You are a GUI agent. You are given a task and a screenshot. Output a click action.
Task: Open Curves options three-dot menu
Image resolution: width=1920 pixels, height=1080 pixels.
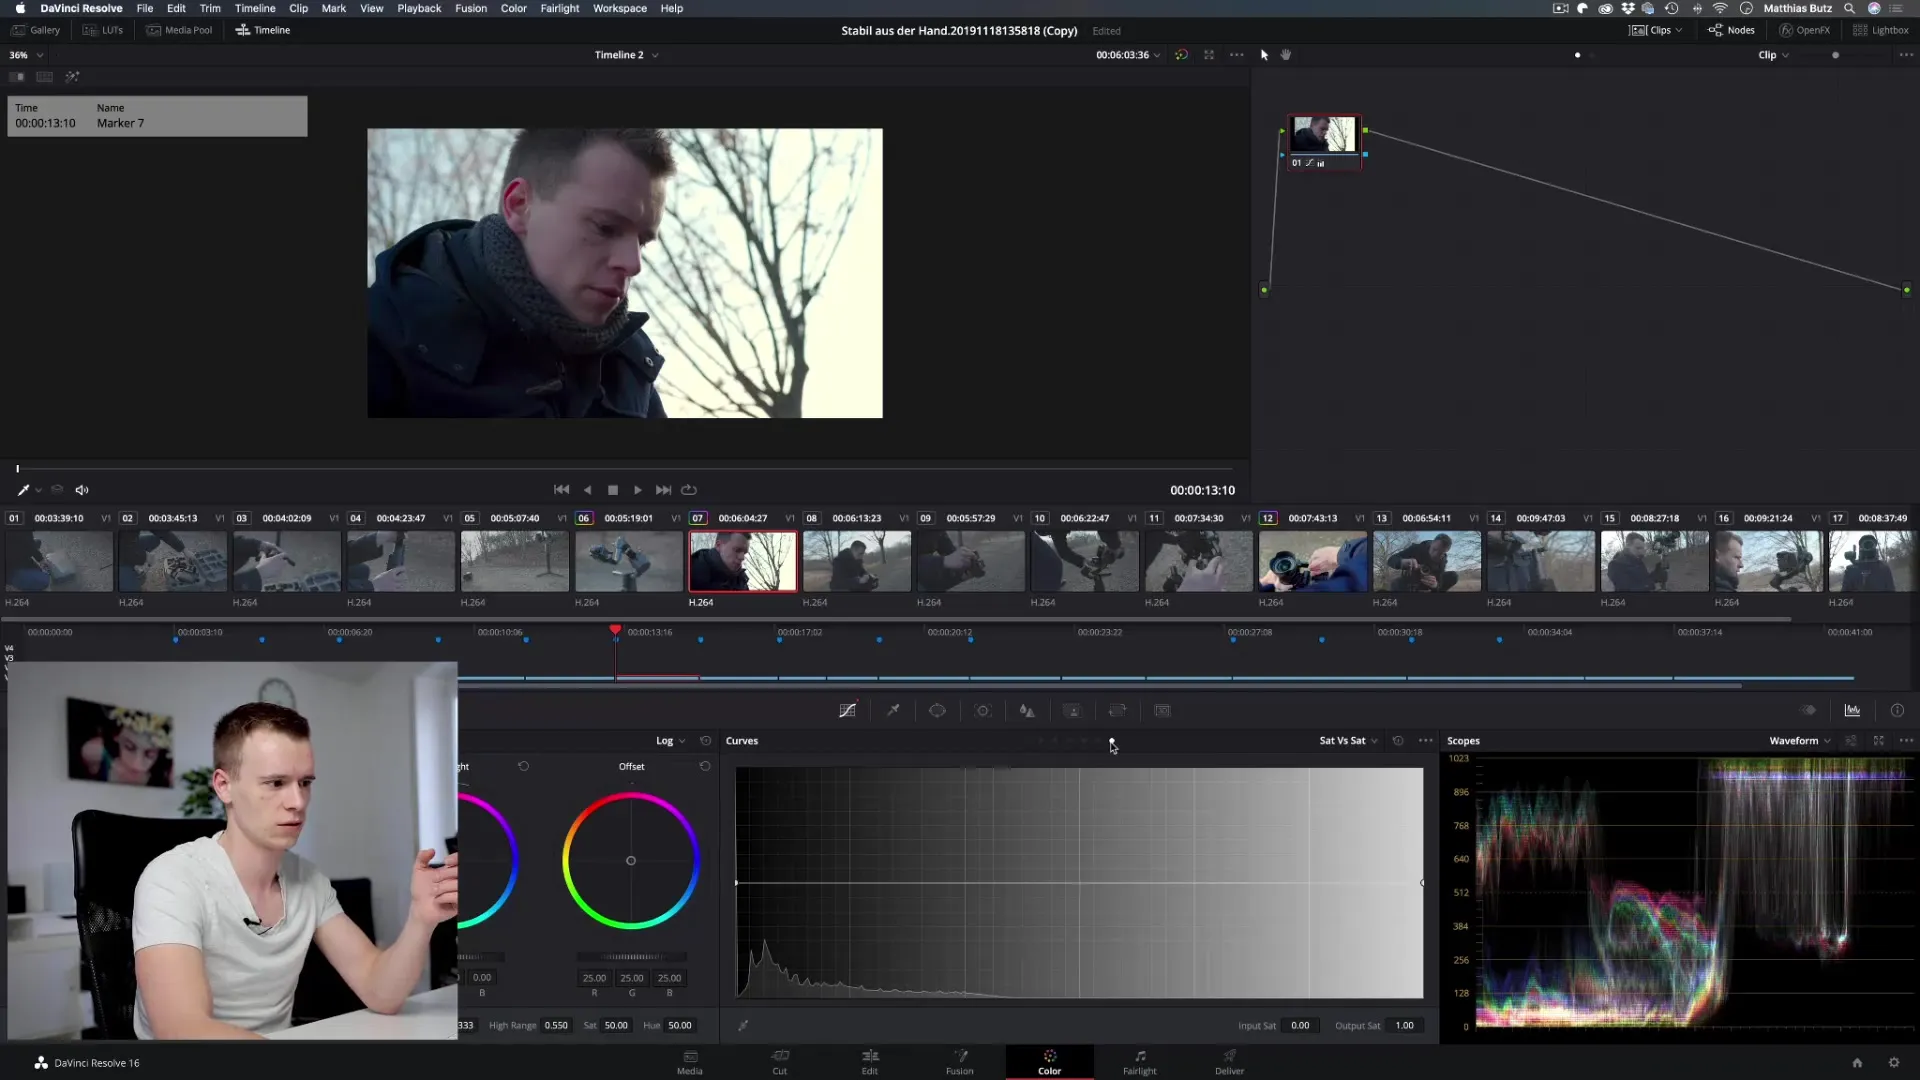point(1426,741)
